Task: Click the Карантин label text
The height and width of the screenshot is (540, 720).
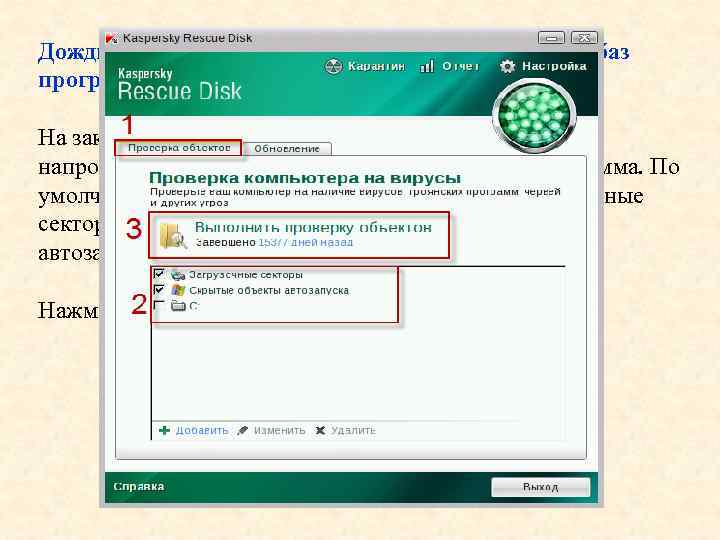Action: point(377,66)
